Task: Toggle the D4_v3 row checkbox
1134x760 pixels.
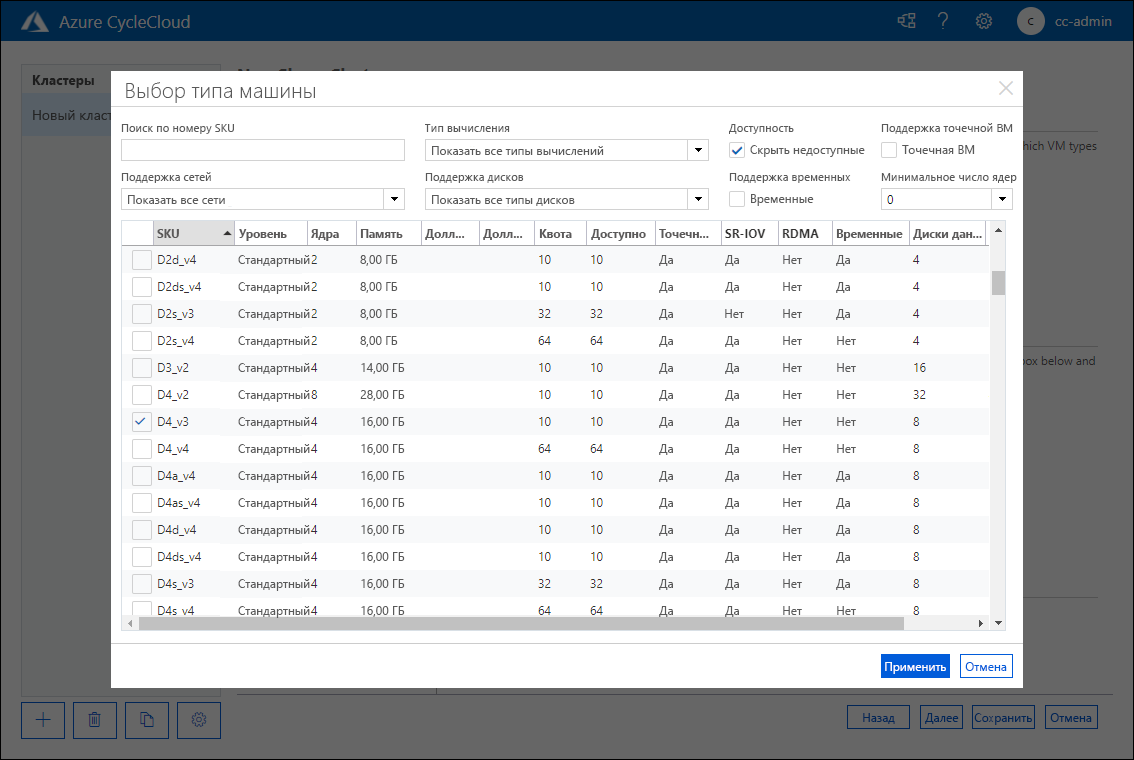Action: (x=142, y=422)
